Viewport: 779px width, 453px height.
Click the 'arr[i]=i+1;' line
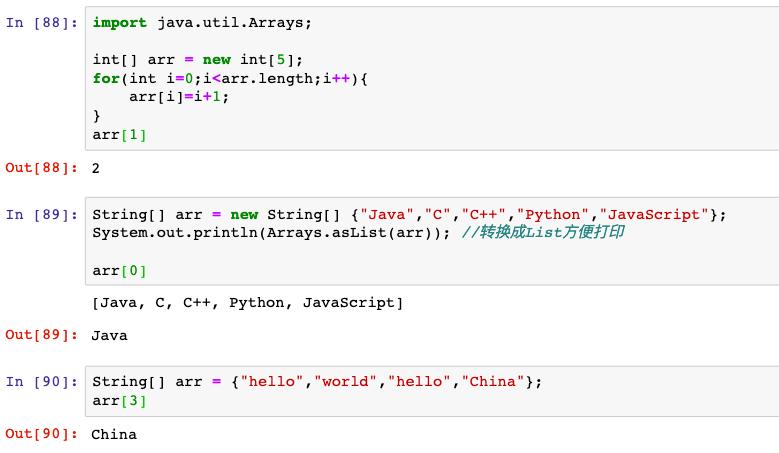point(179,97)
